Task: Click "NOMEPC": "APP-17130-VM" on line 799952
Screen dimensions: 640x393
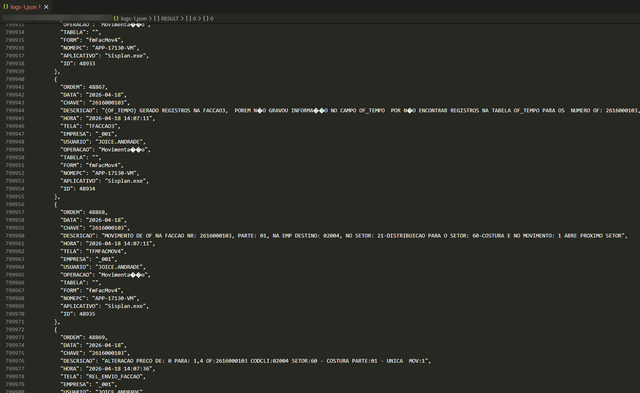Action: pos(100,173)
